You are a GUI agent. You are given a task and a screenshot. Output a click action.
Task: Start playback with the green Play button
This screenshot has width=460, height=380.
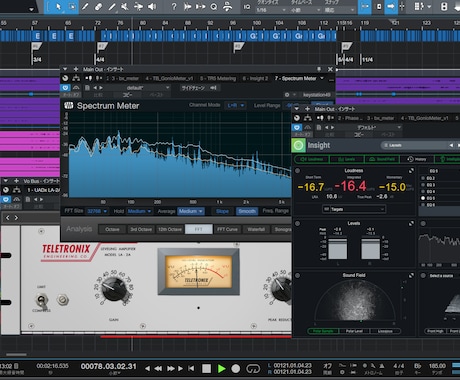[221, 368]
